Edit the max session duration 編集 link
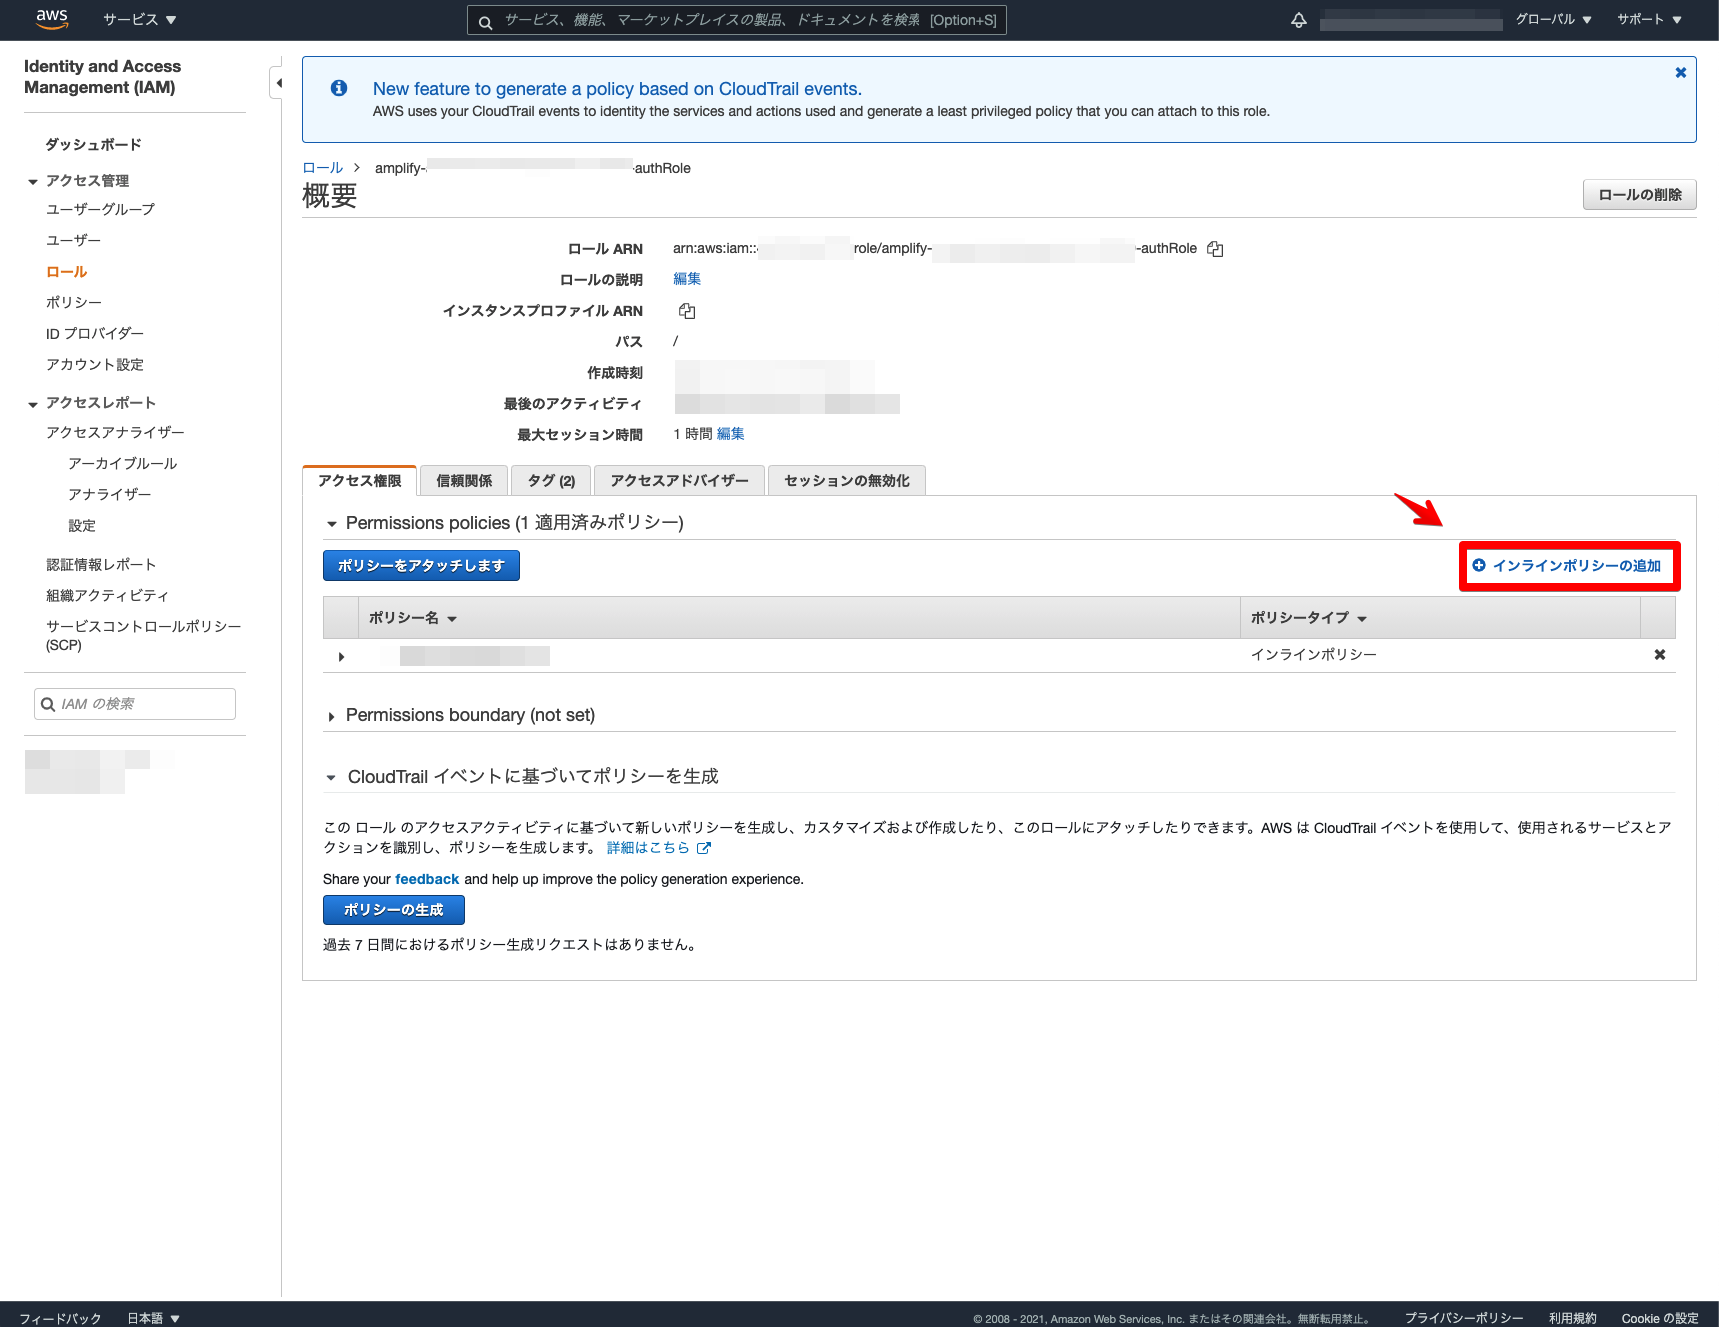Viewport: 1719px width, 1327px height. click(731, 434)
